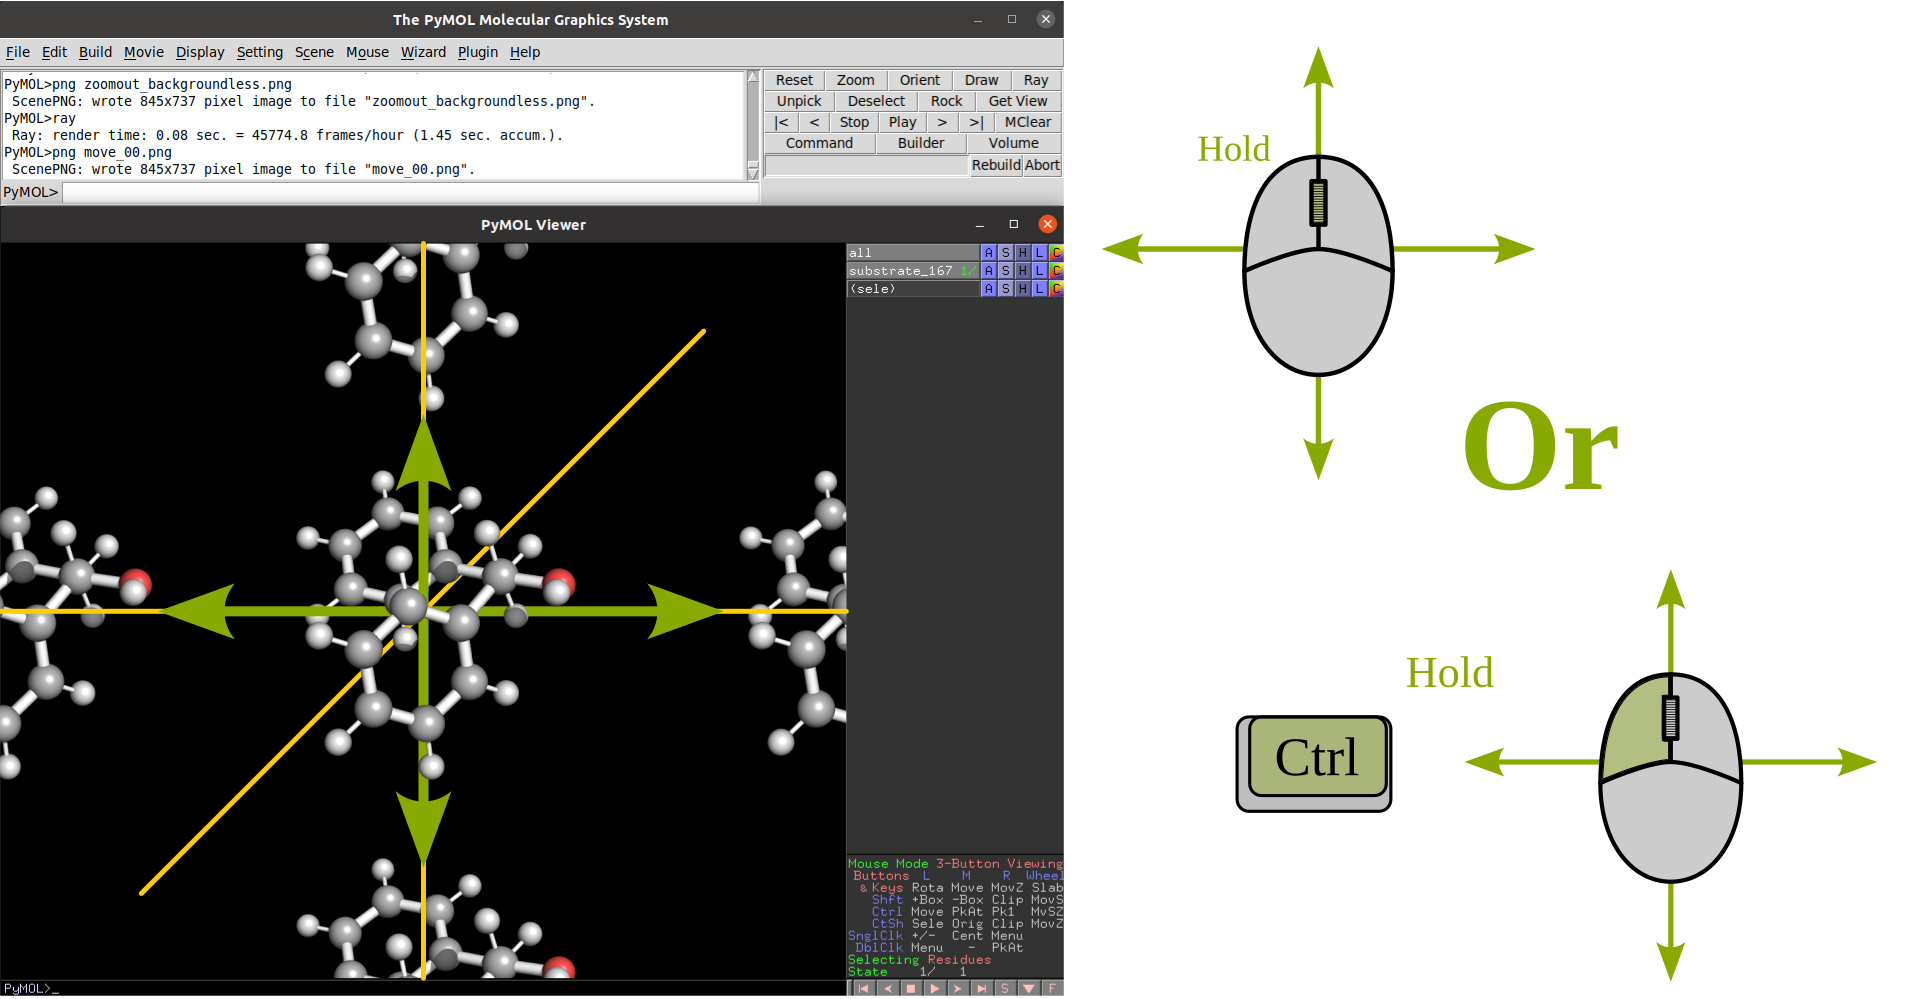Open Show menu for substrate_167
This screenshot has height=999, width=1919.
coord(1005,271)
